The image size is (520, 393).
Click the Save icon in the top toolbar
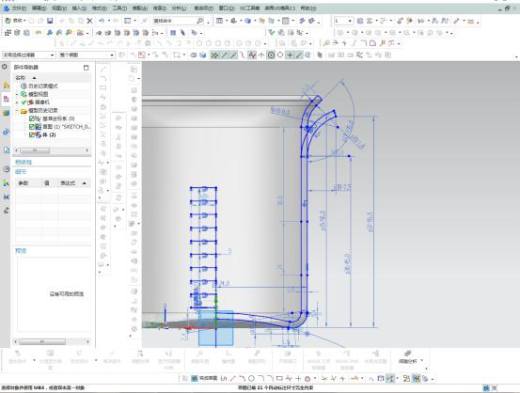click(50, 21)
